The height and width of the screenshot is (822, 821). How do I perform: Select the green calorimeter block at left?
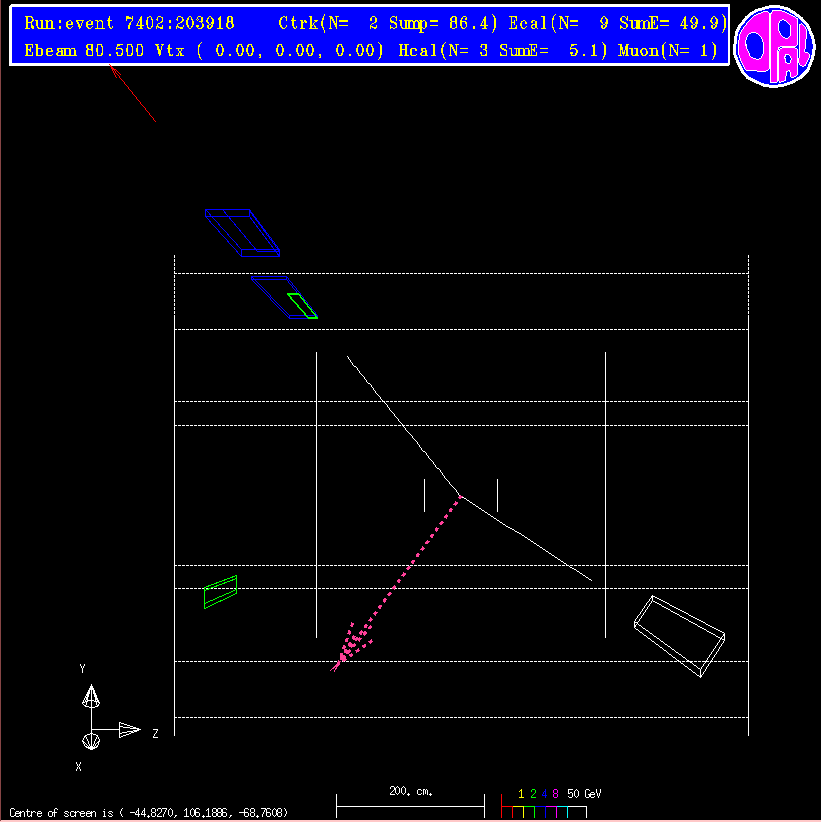click(220, 592)
